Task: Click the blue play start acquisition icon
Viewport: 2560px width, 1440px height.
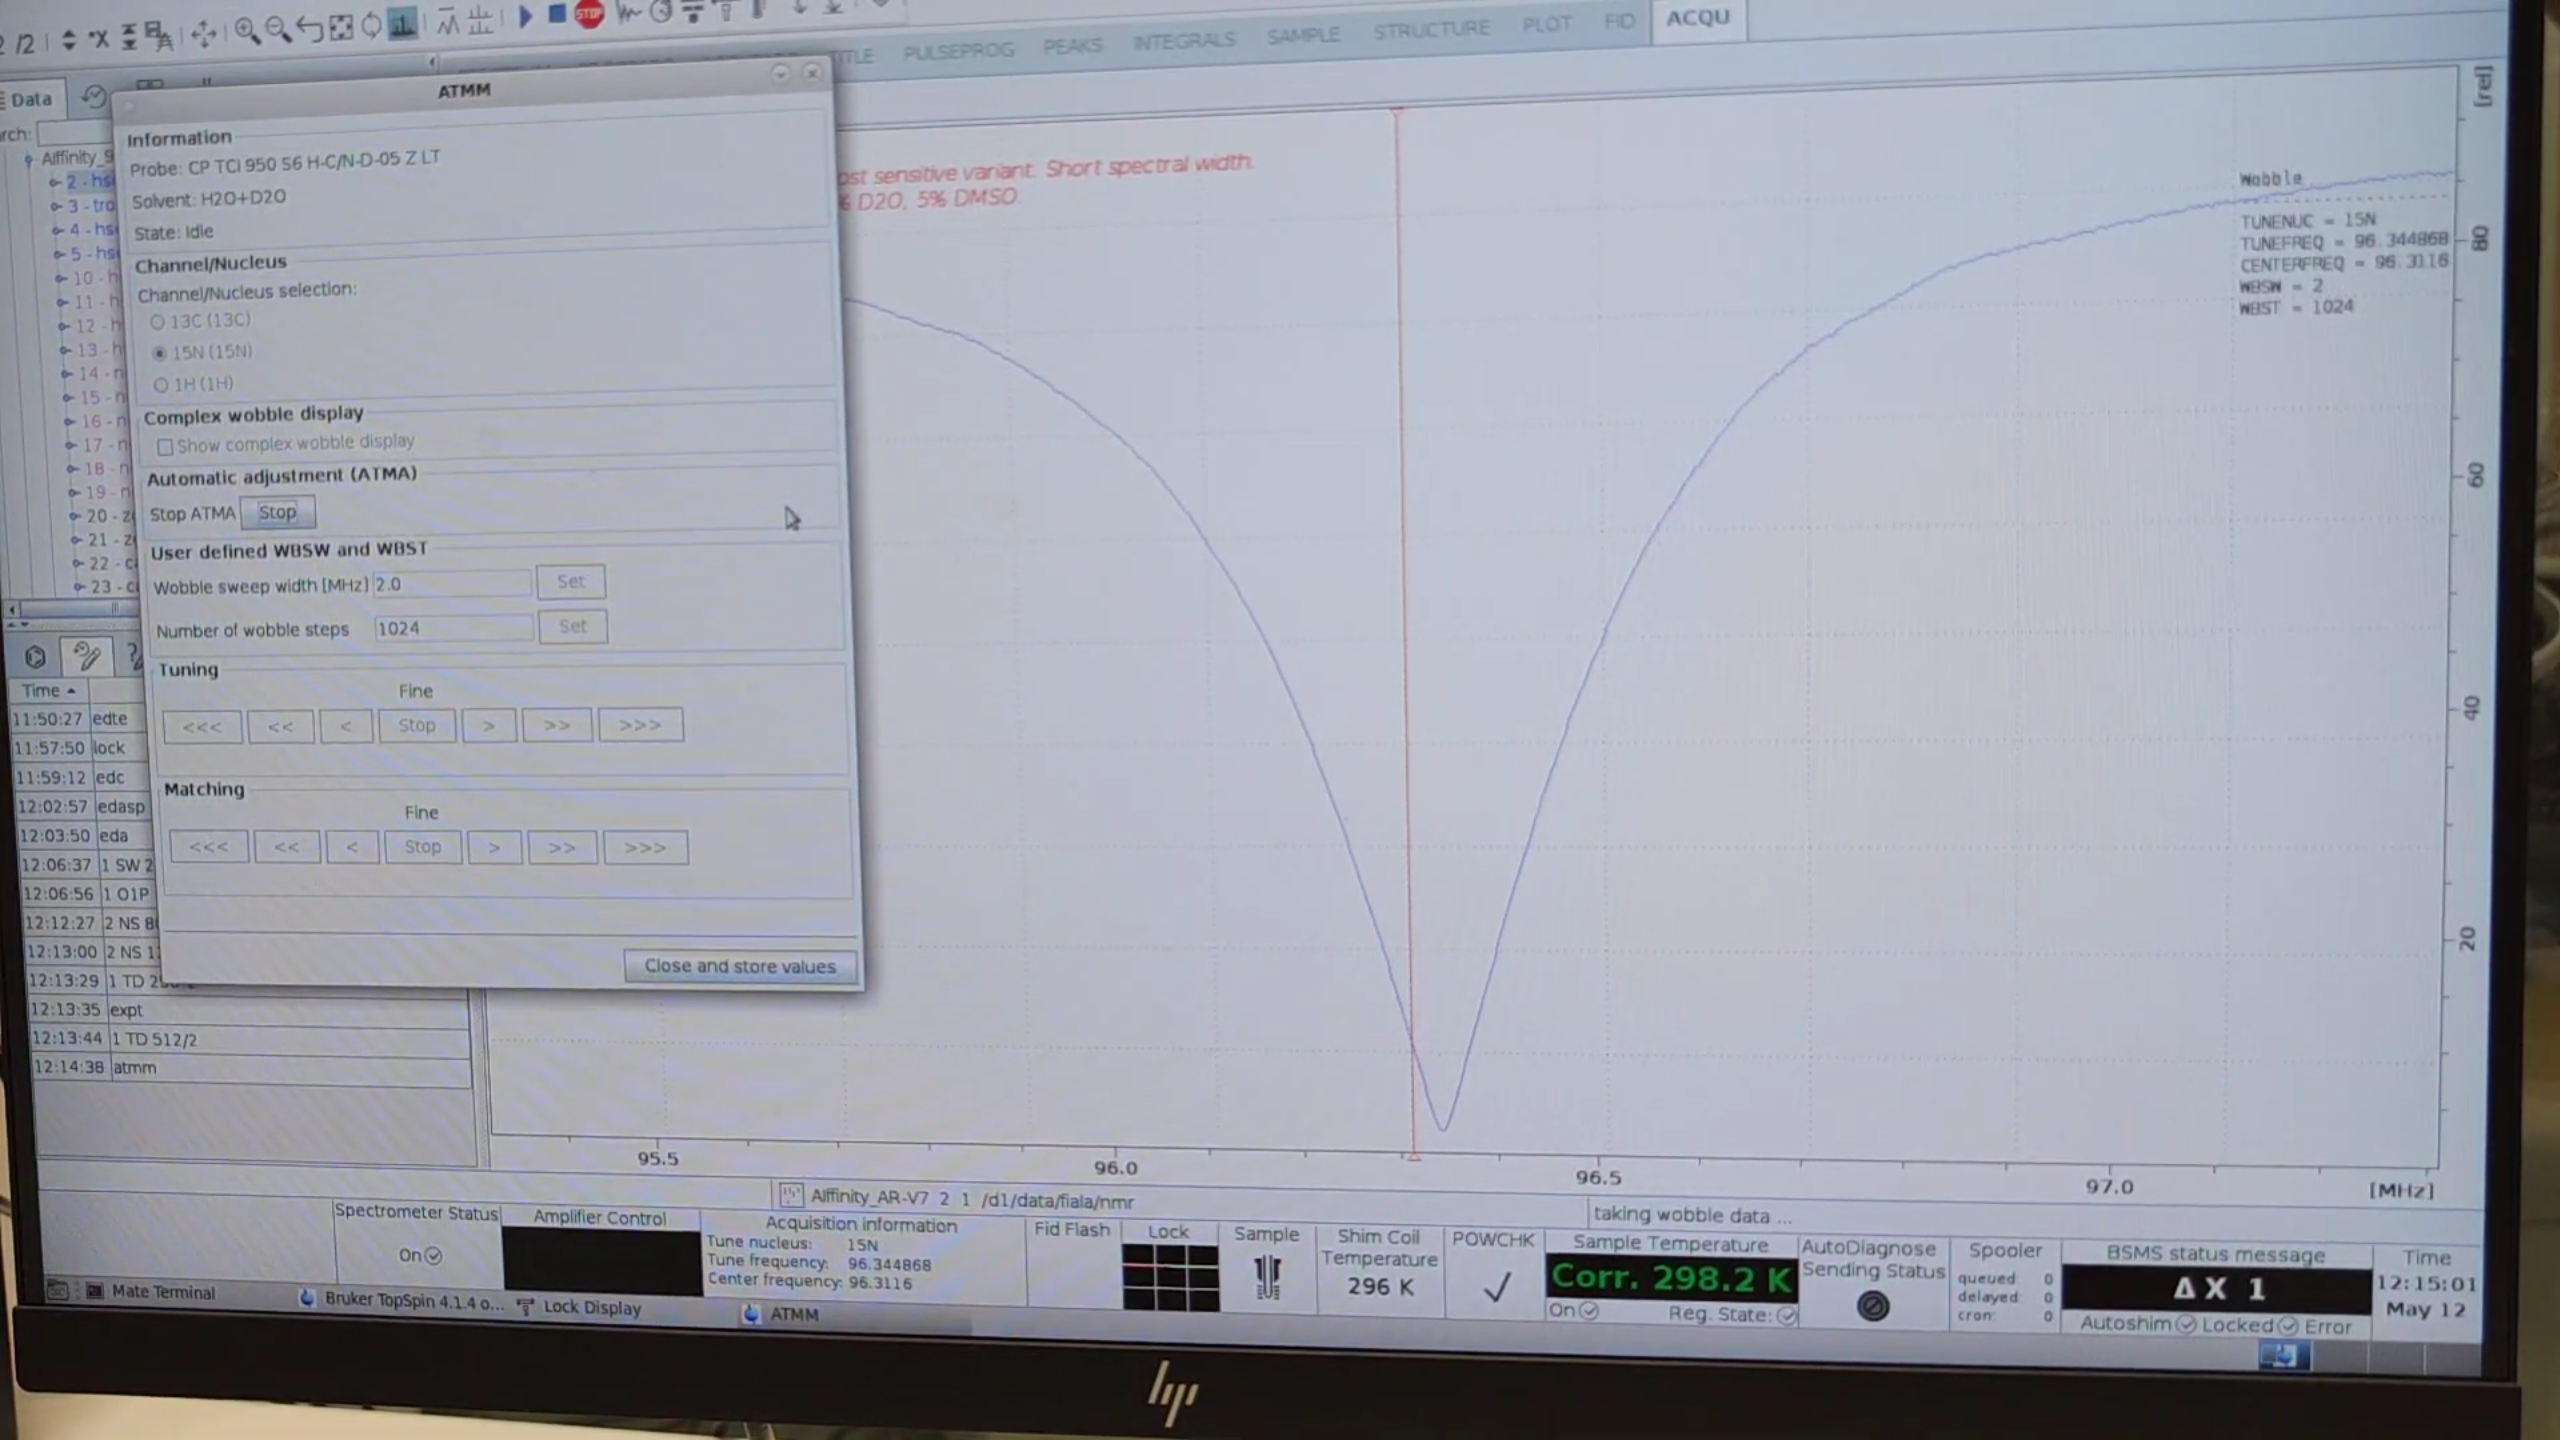Action: tap(525, 16)
